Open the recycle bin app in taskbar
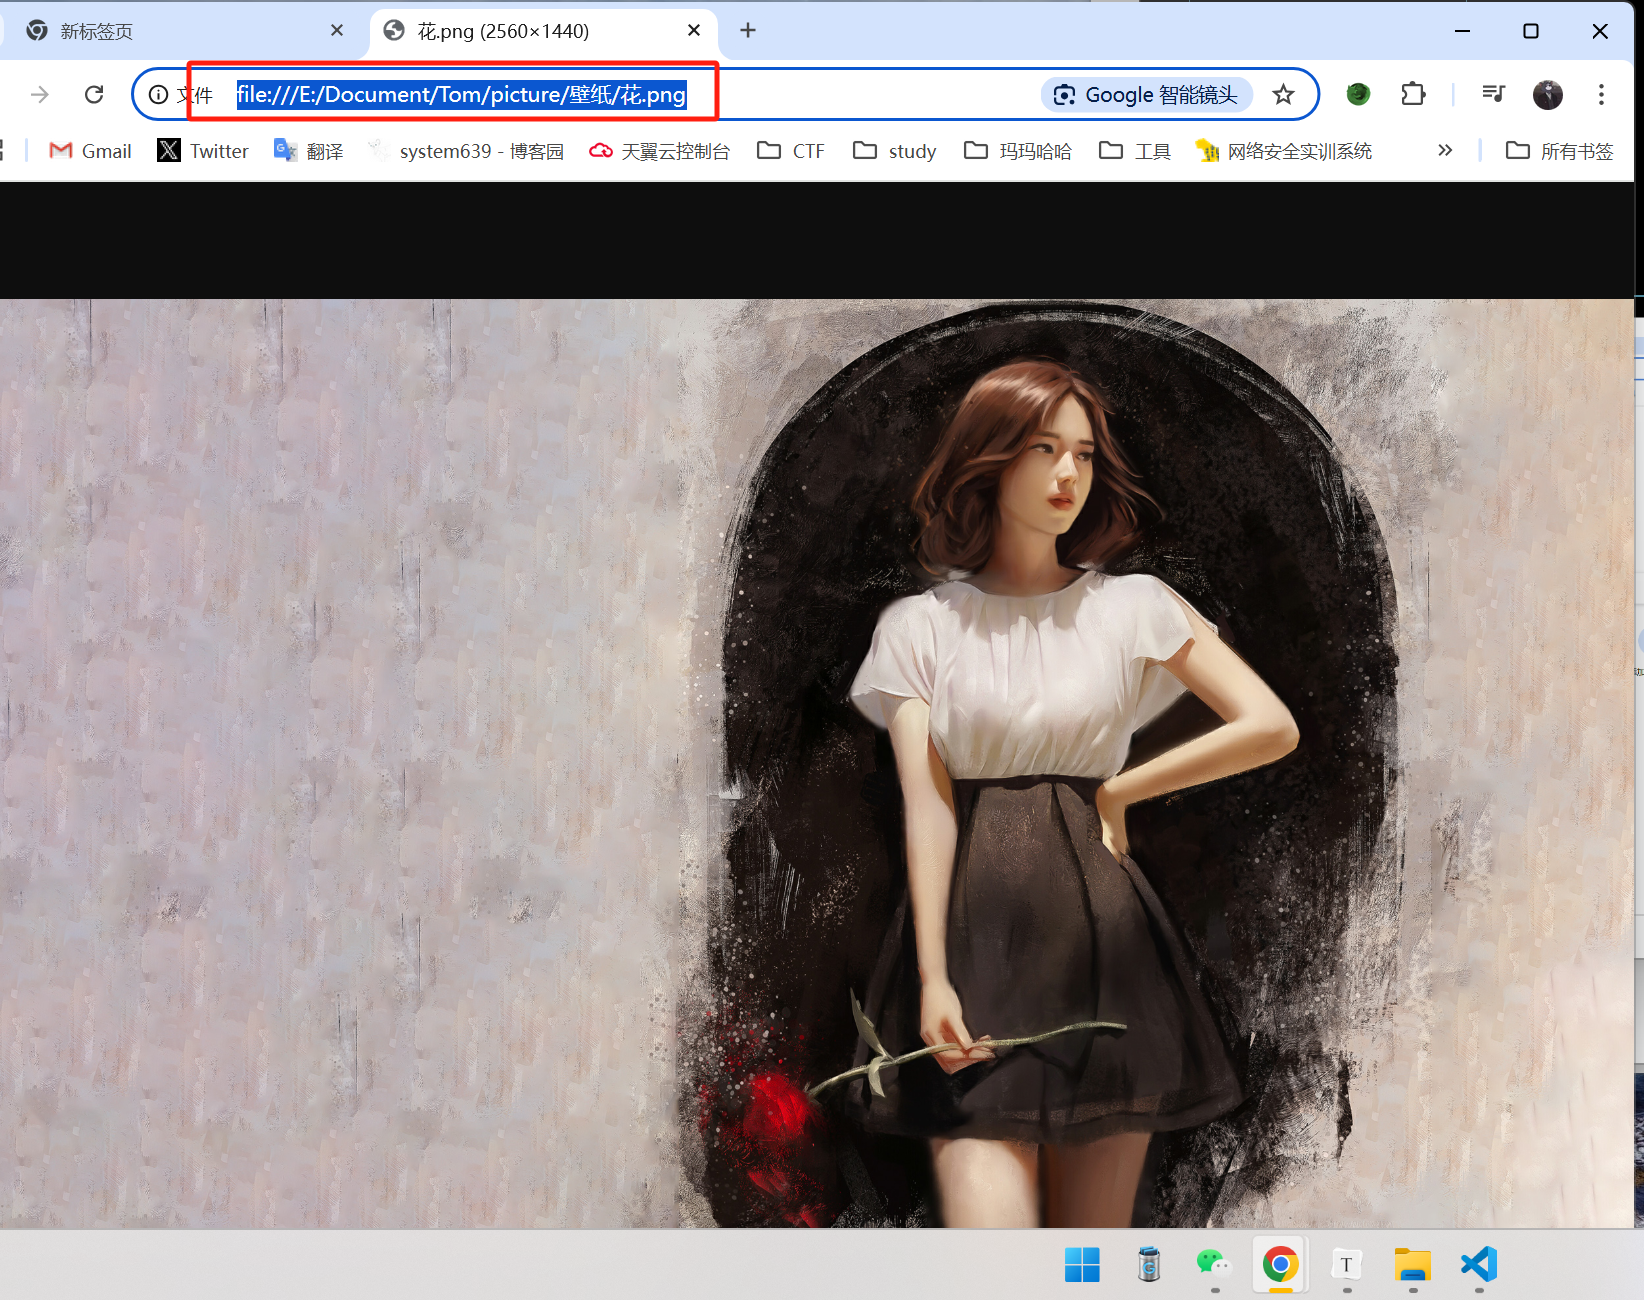The width and height of the screenshot is (1644, 1300). coord(1149,1265)
